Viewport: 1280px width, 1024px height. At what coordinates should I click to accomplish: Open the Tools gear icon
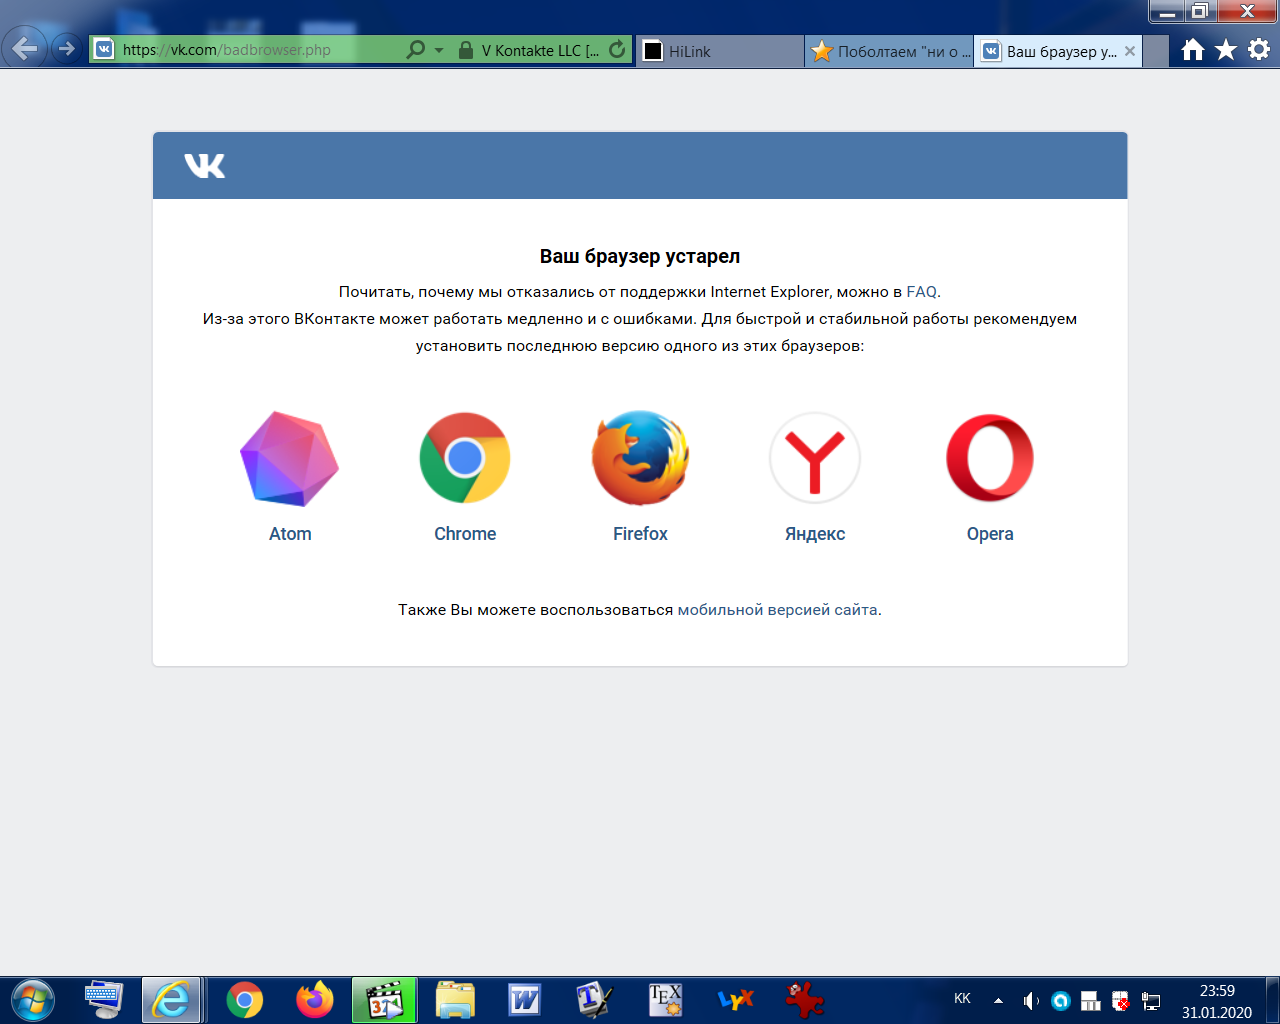[x=1259, y=49]
